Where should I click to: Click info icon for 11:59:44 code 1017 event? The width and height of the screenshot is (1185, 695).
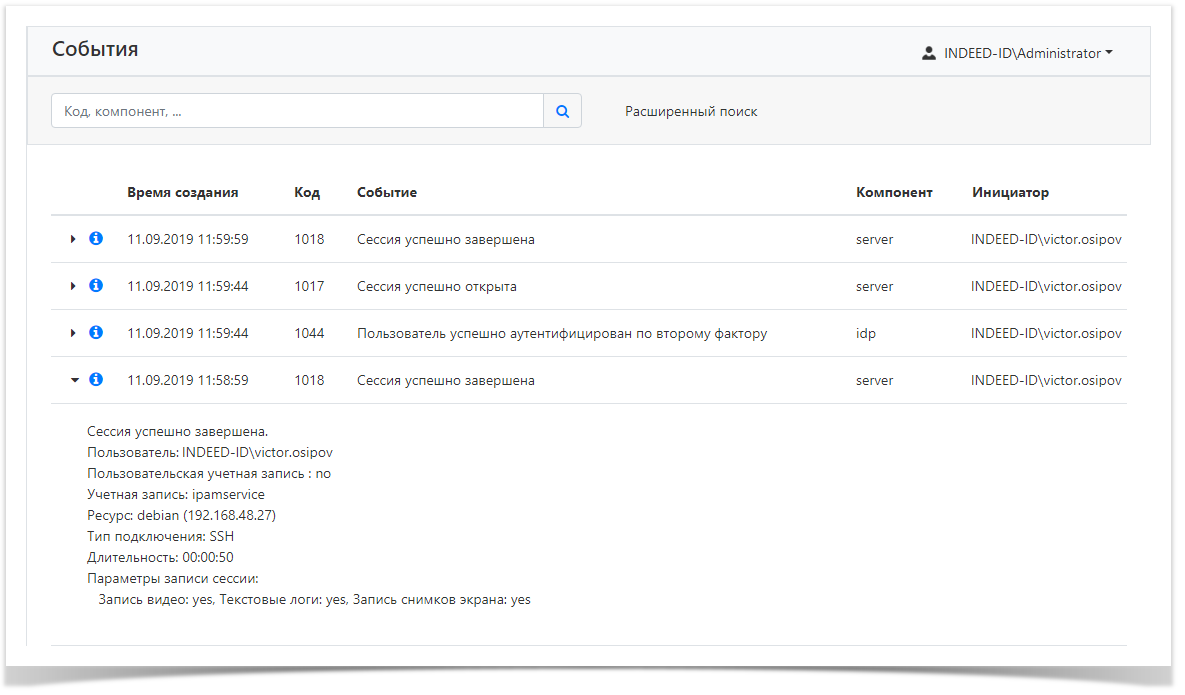[x=96, y=286]
